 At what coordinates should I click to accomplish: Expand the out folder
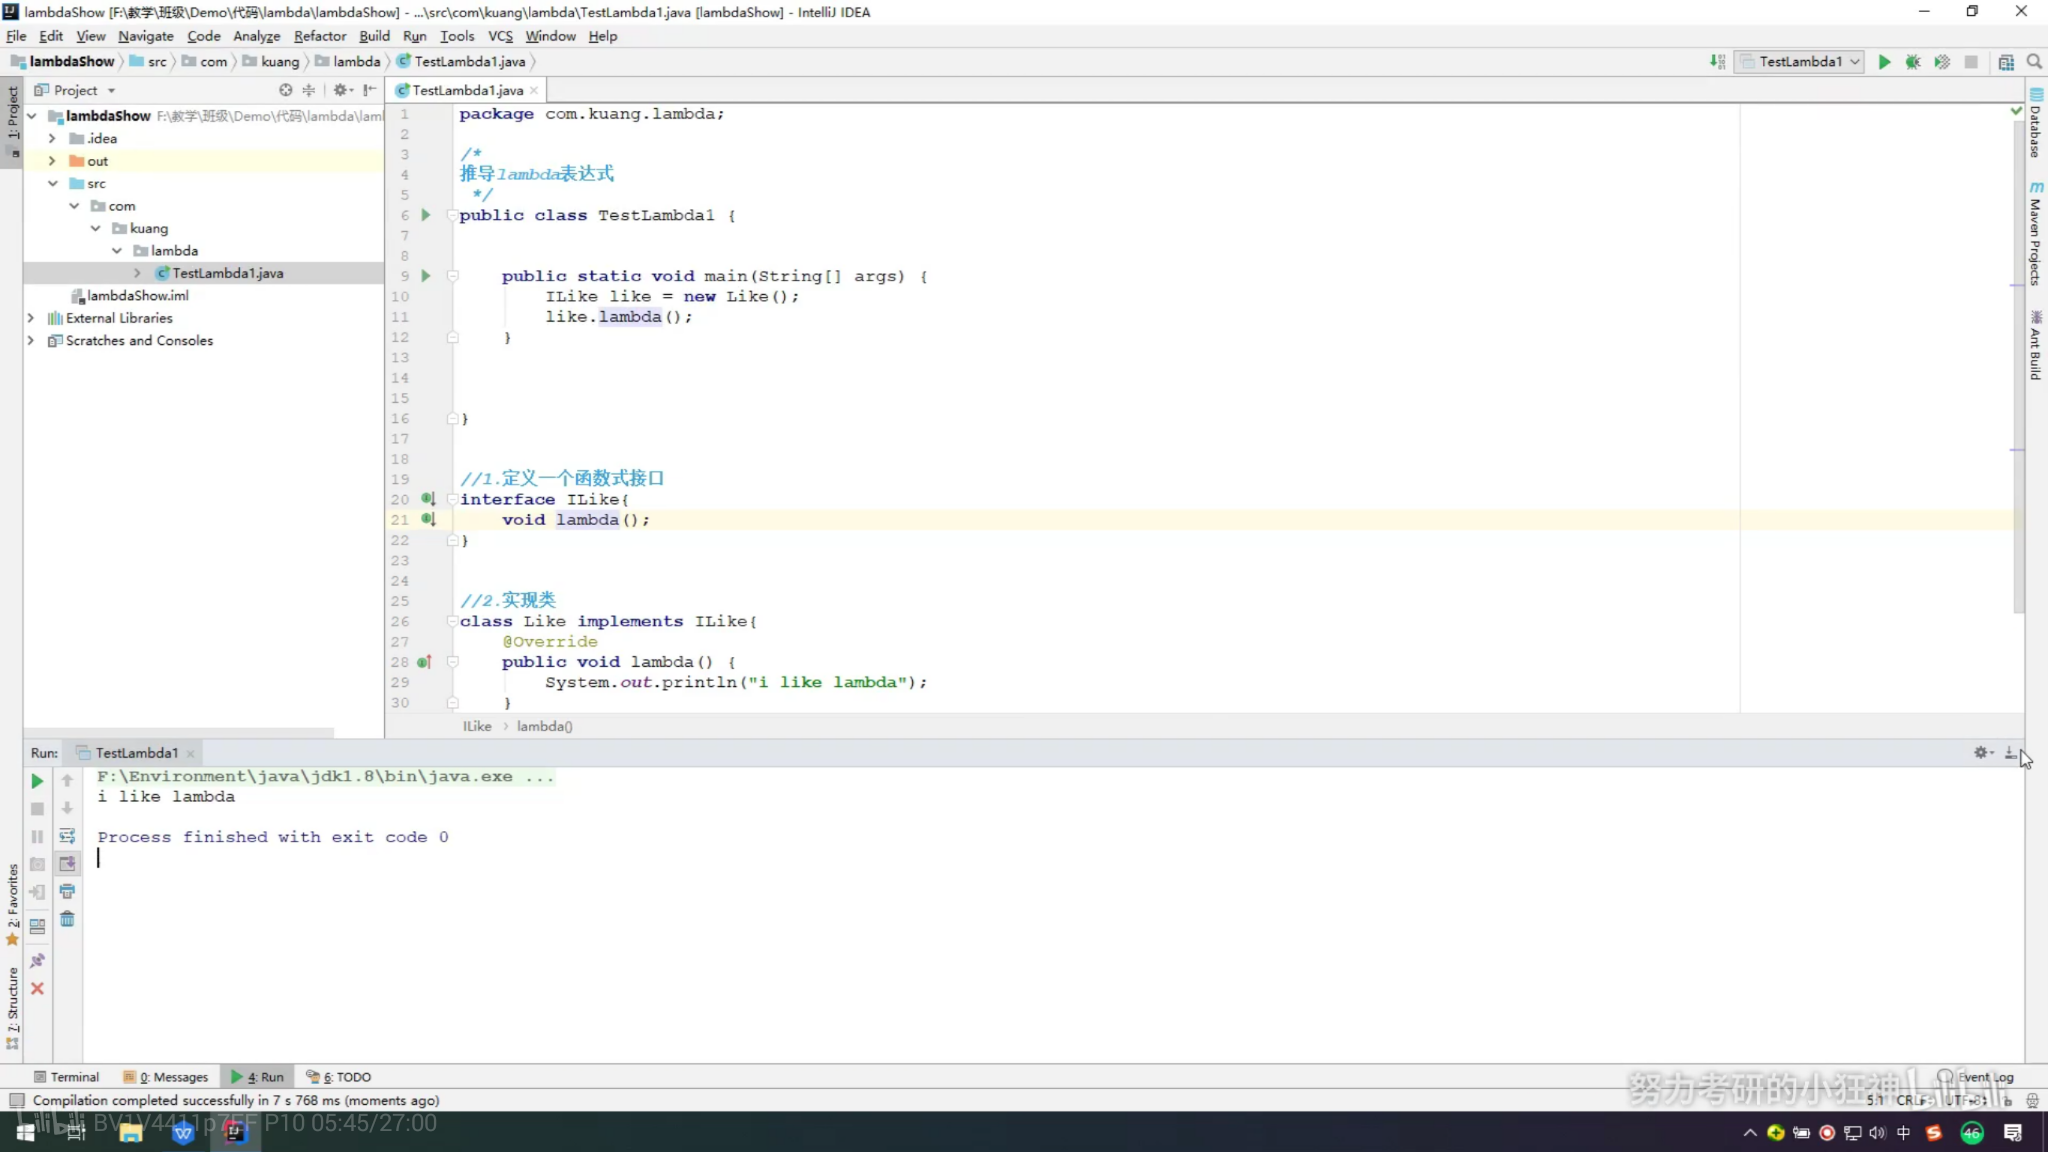coord(53,161)
